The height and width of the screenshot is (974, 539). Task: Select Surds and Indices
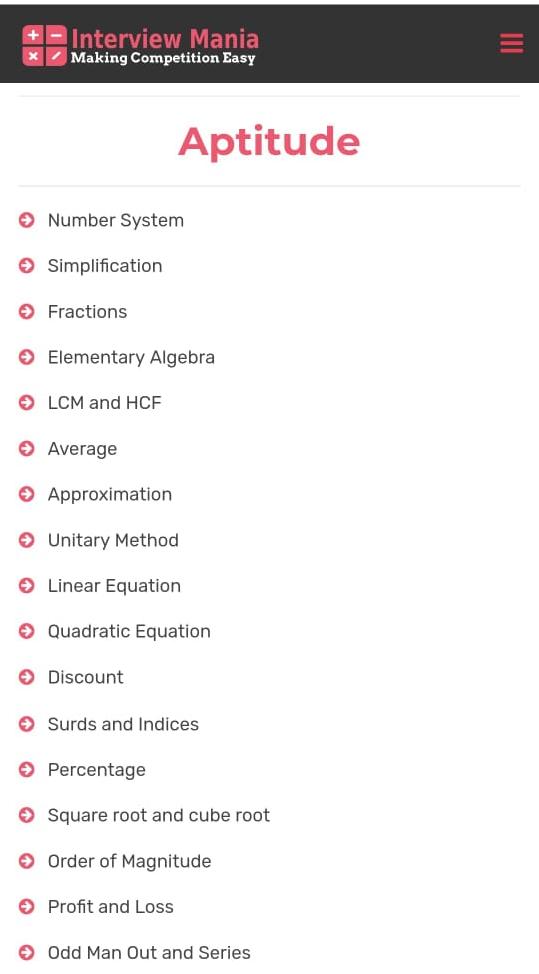[123, 724]
